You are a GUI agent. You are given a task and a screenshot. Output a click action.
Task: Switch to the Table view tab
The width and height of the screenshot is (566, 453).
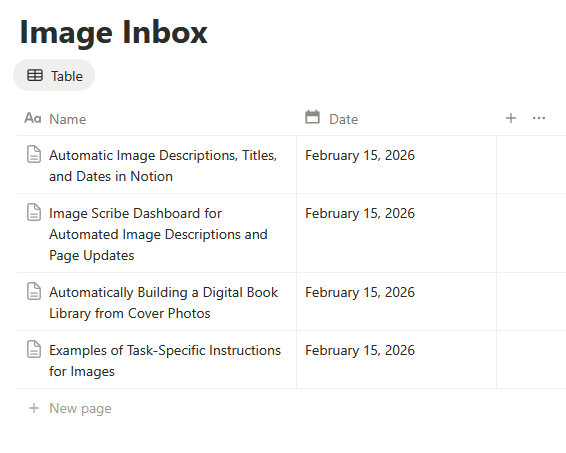tap(54, 75)
